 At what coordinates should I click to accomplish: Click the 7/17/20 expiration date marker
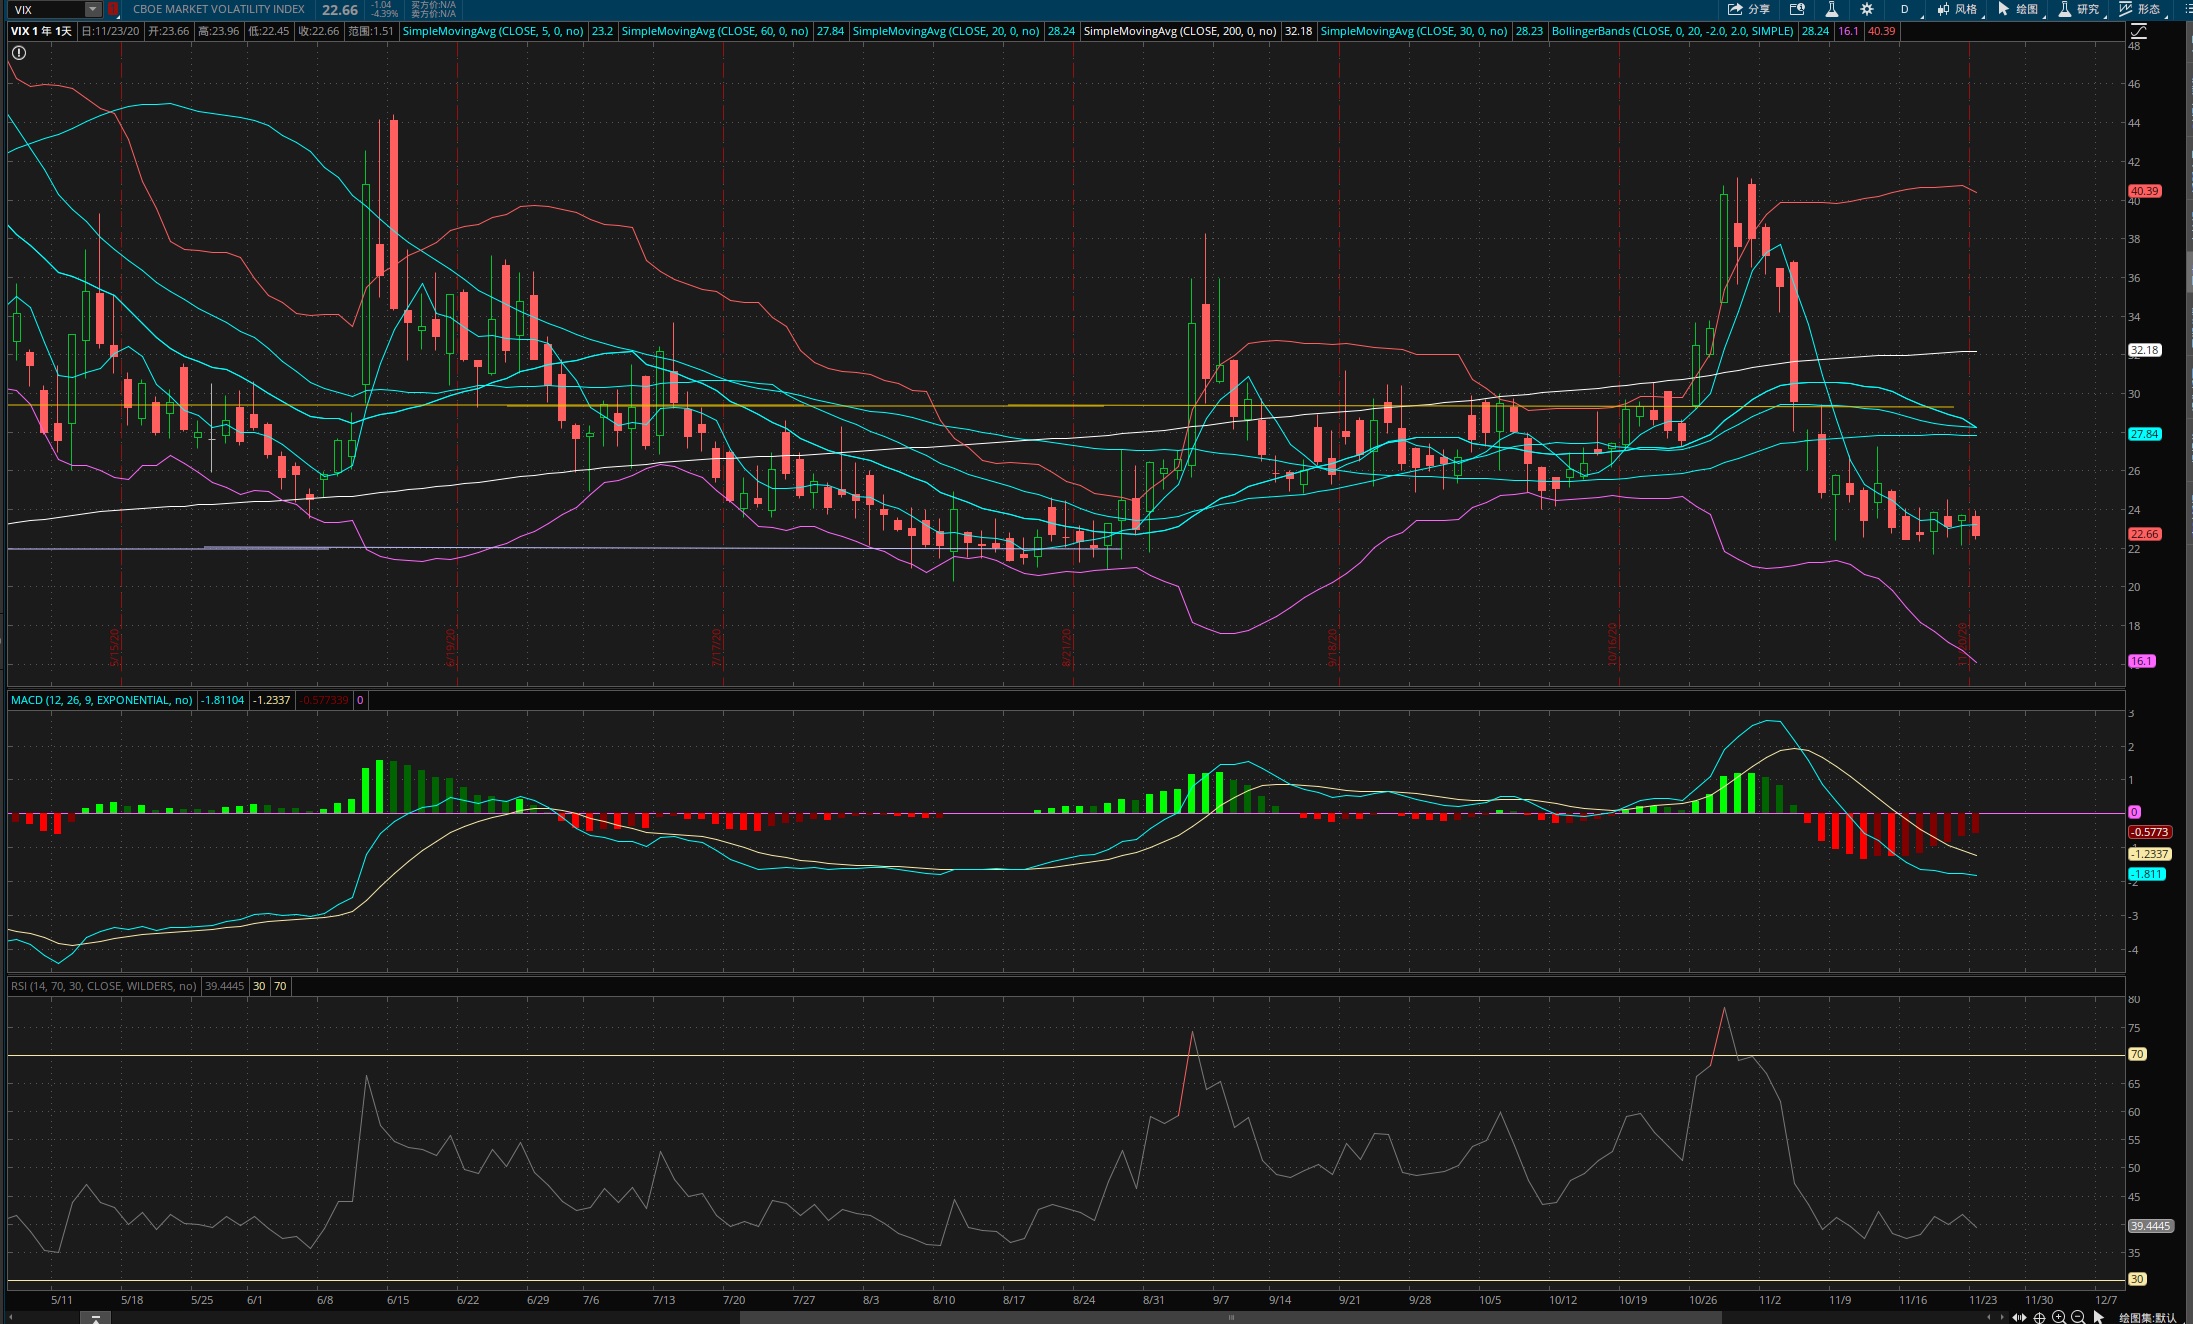pyautogui.click(x=717, y=647)
